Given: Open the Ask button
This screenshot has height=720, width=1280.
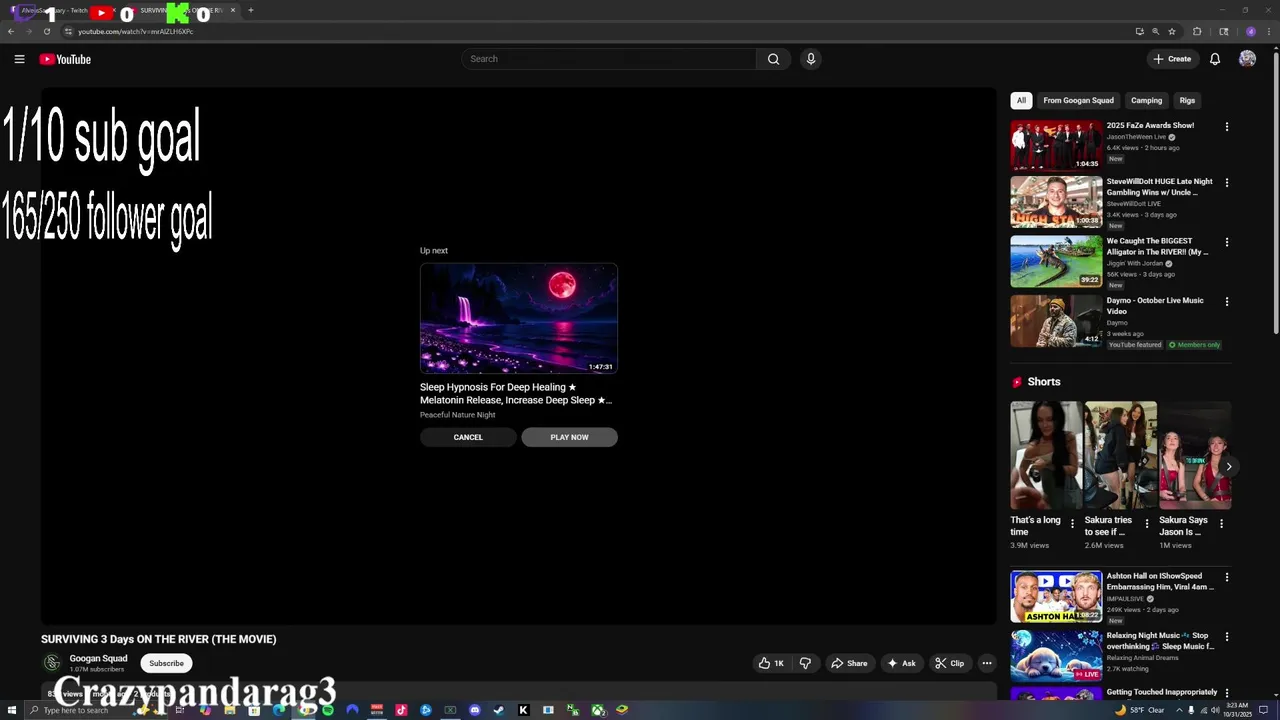Looking at the screenshot, I should (x=901, y=663).
